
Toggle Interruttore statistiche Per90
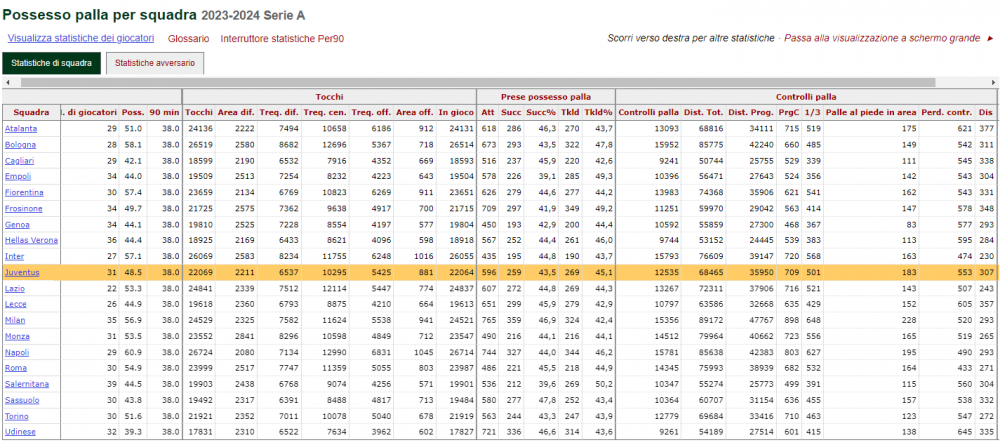282,38
